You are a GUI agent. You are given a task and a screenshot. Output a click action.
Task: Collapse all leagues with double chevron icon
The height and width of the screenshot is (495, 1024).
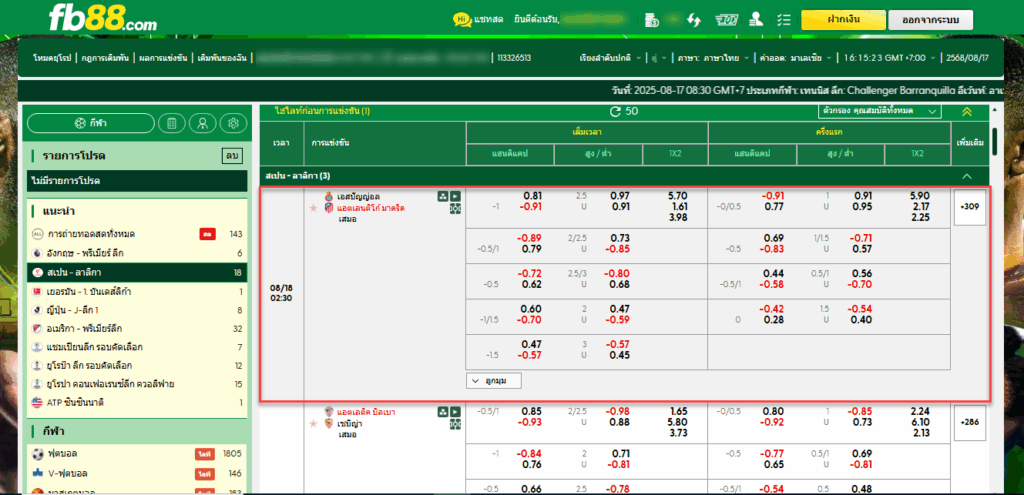pos(967,112)
